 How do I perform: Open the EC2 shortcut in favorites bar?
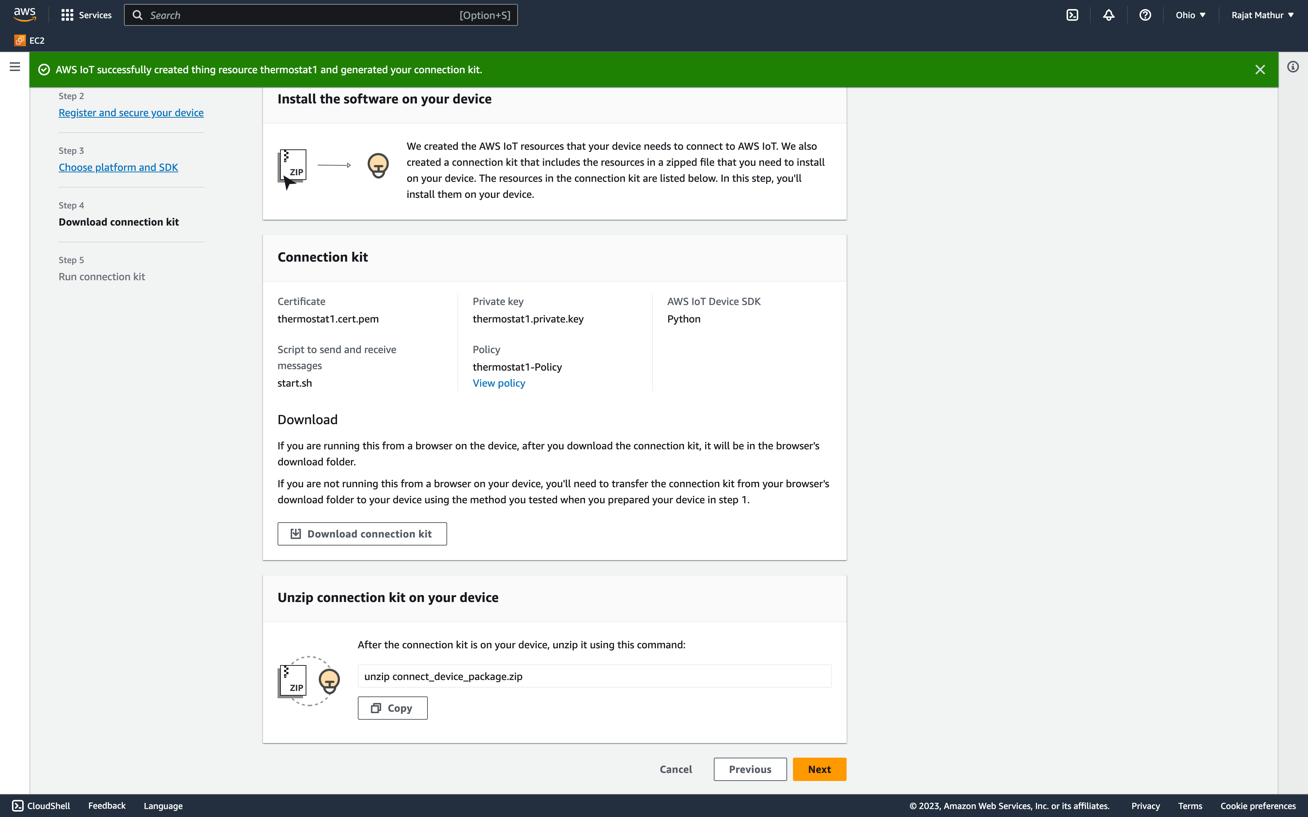click(x=29, y=40)
